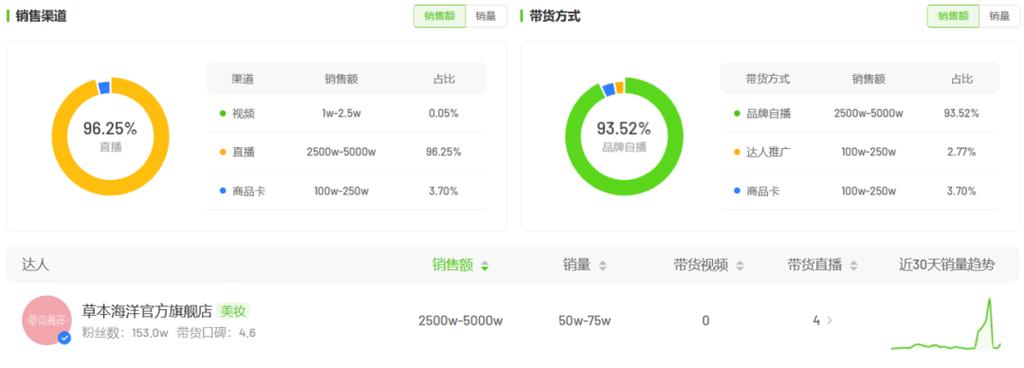
Task: Select the 视频 channel row label
Action: pos(244,114)
